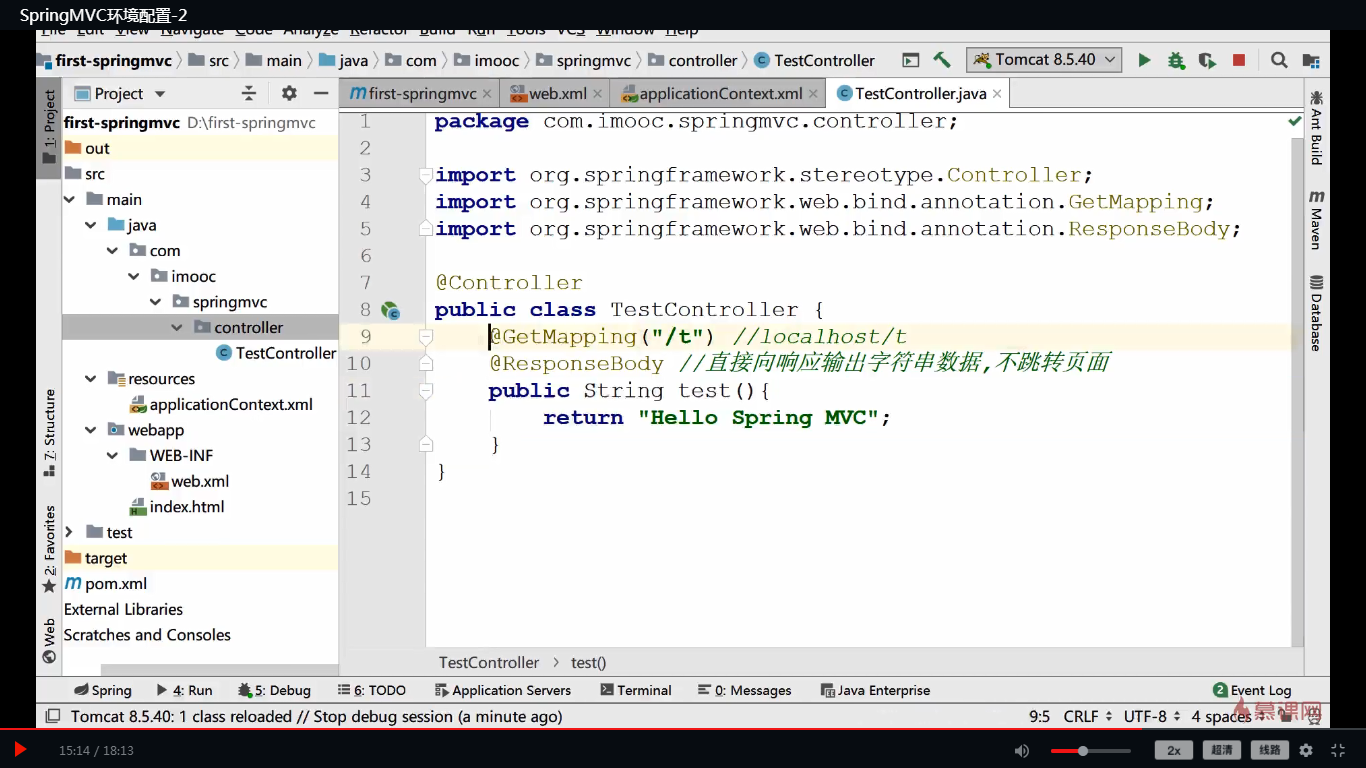Viewport: 1366px width, 768px height.
Task: Click the green Run button in toolbar
Action: tap(1144, 60)
